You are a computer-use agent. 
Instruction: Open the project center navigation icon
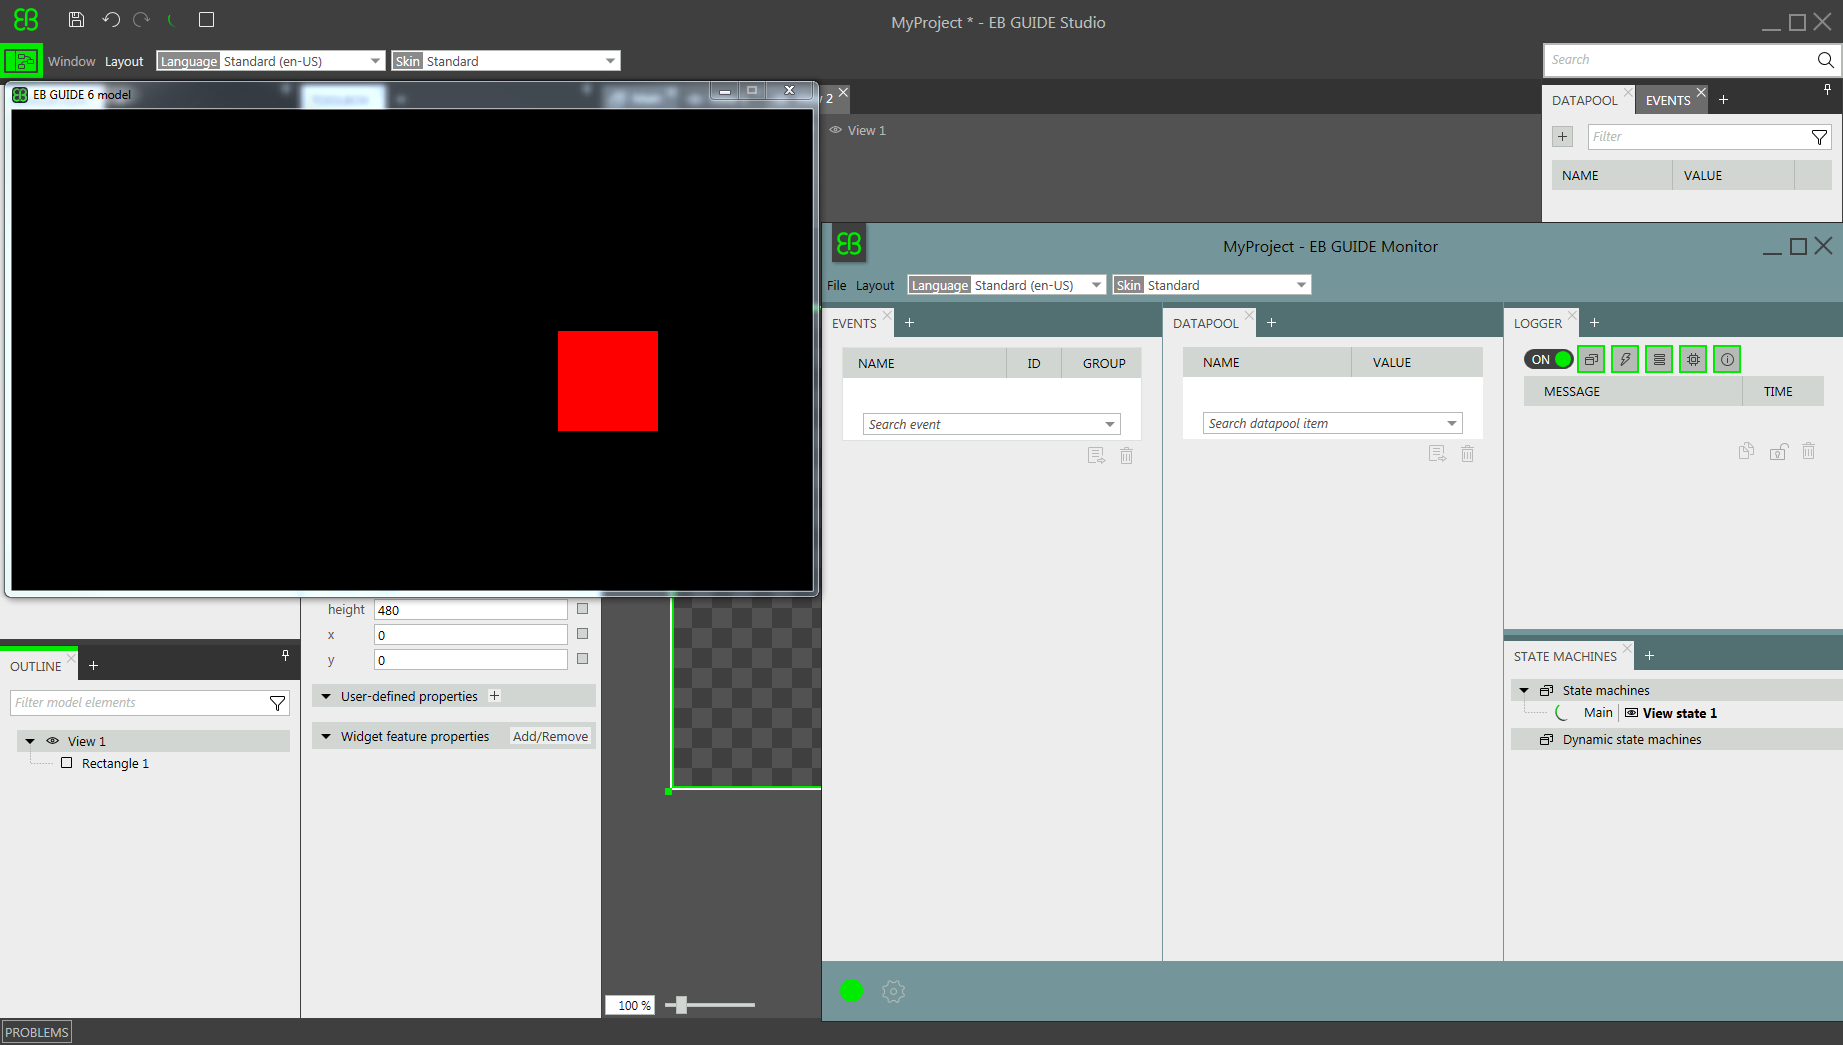point(21,61)
